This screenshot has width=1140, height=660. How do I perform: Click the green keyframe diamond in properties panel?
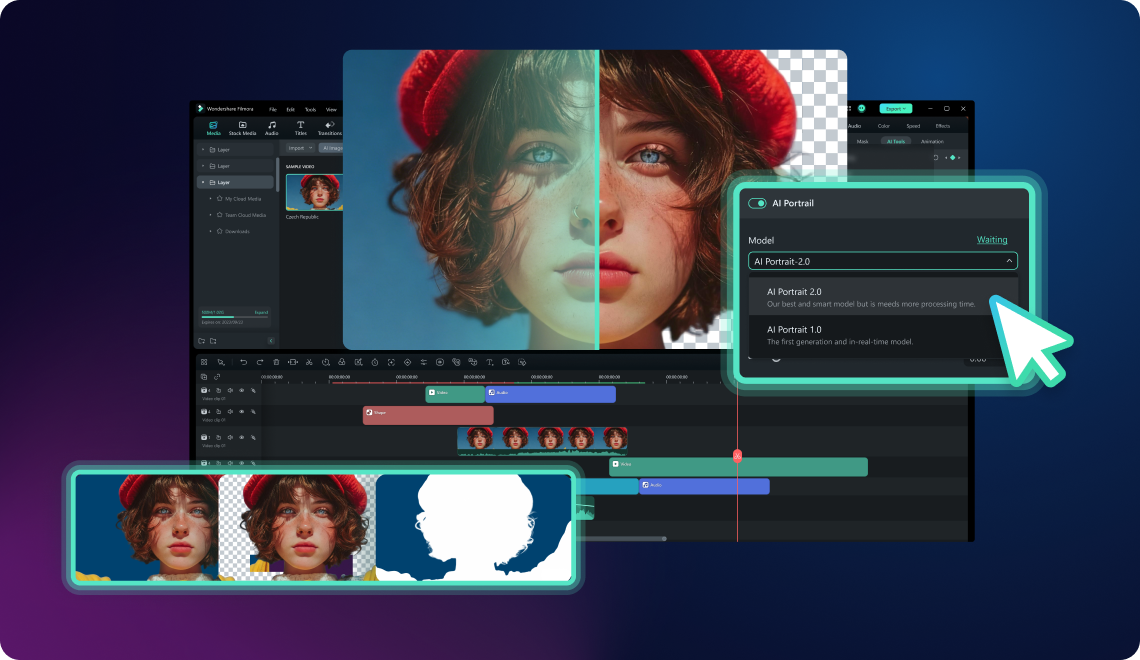952,157
